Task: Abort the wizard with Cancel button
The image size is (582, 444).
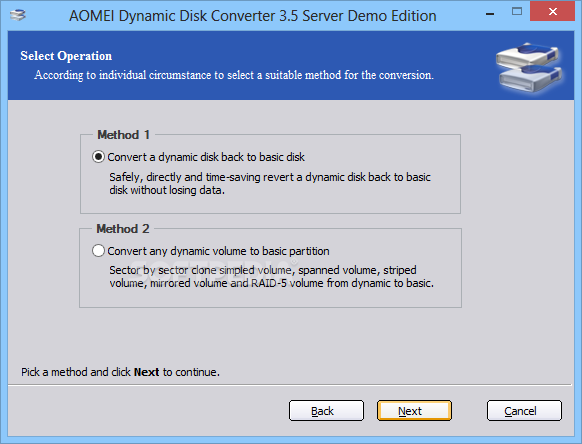Action: (x=524, y=411)
